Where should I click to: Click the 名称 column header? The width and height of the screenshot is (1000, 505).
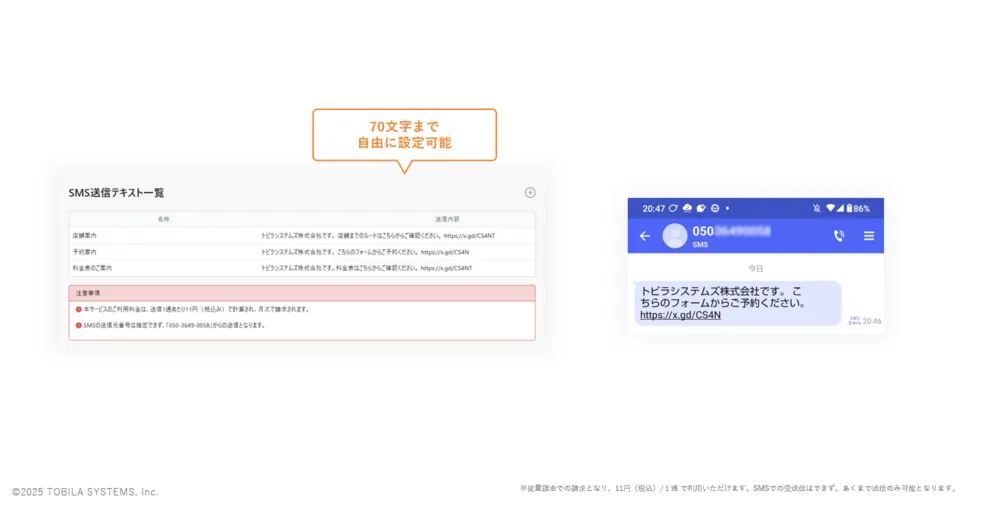point(164,219)
